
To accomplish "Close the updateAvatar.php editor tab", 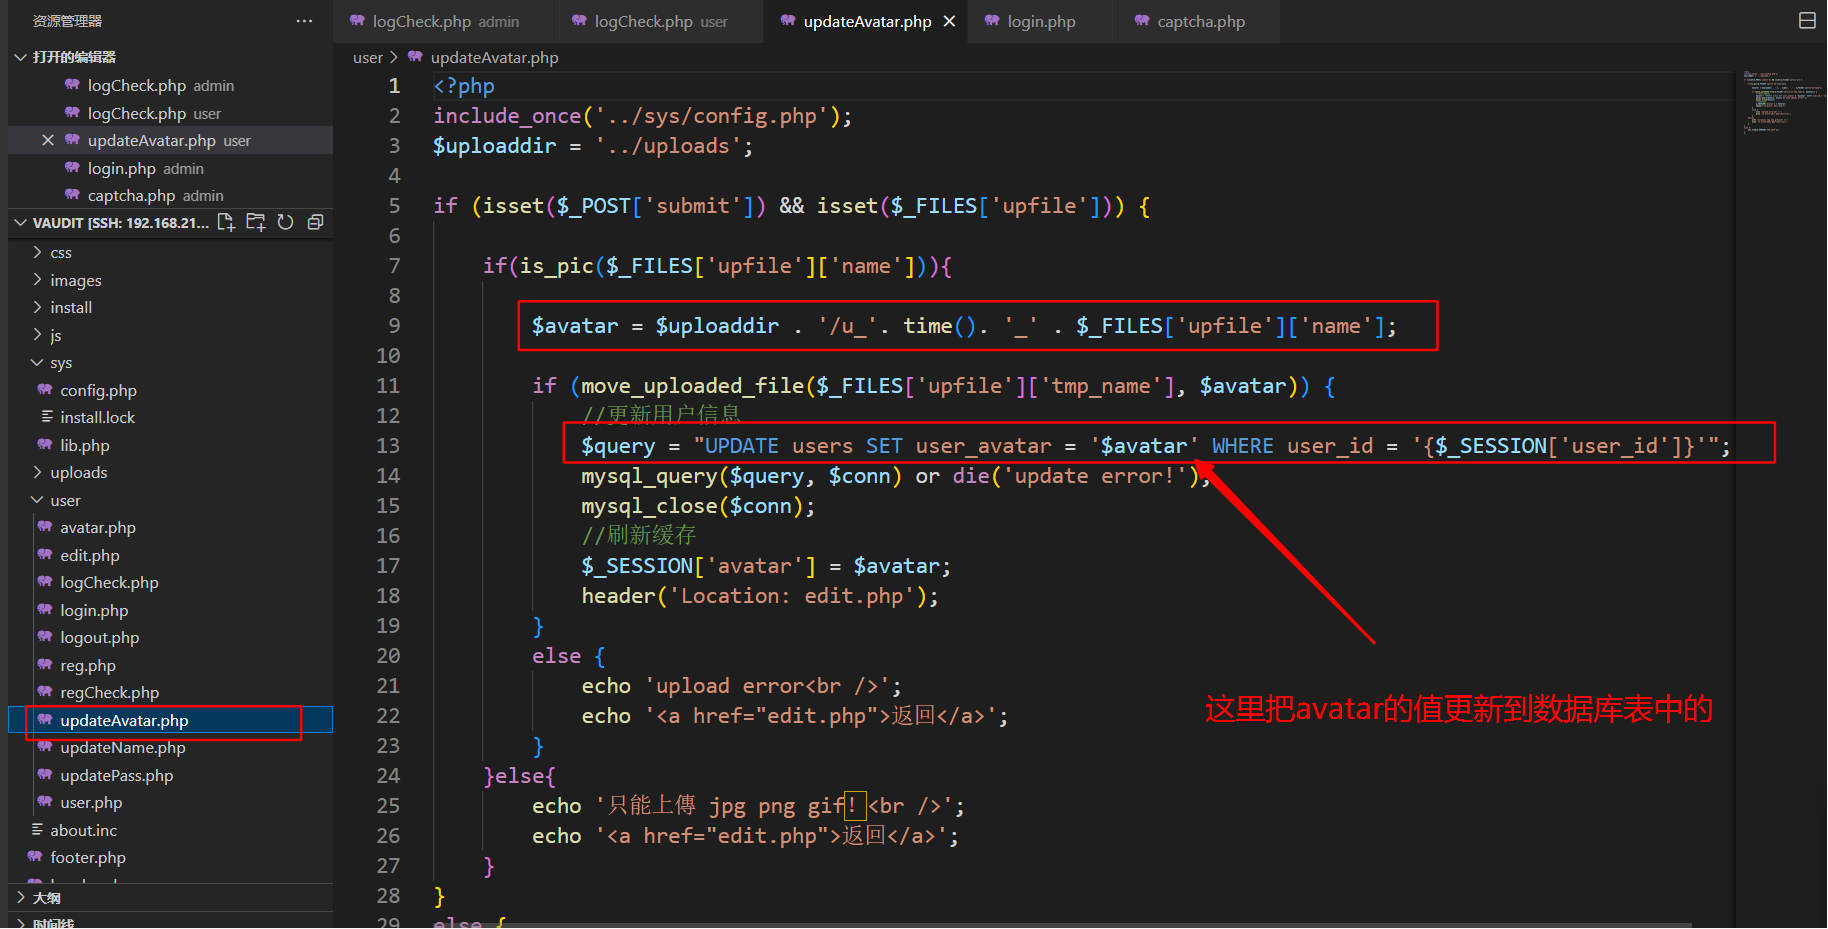I will pyautogui.click(x=949, y=21).
